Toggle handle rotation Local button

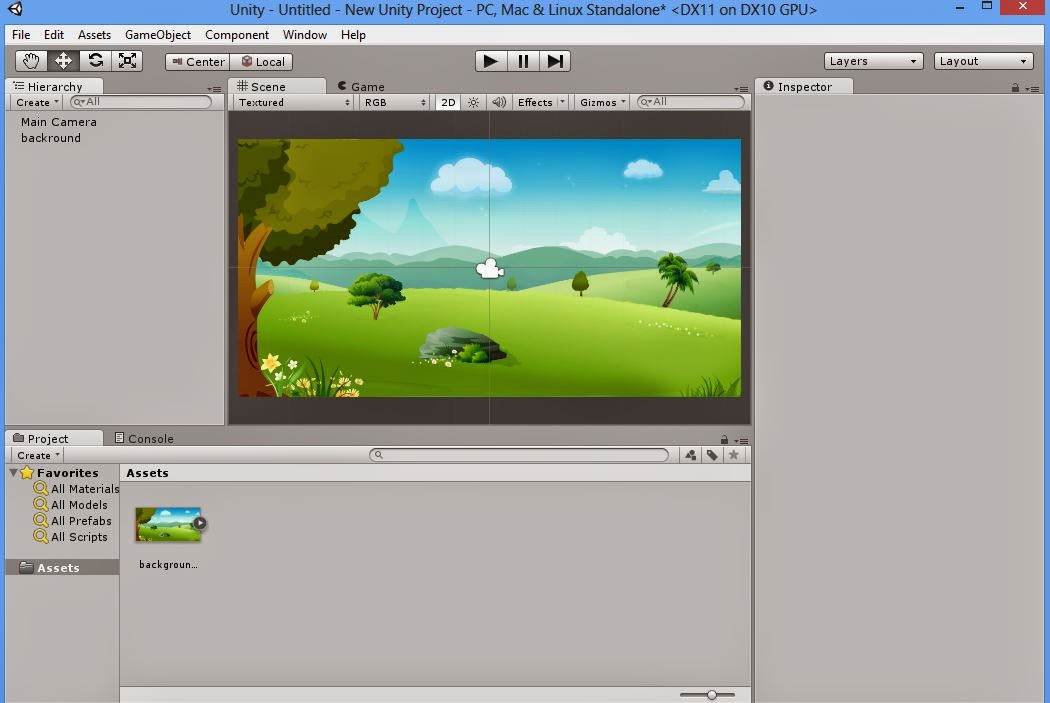[261, 62]
